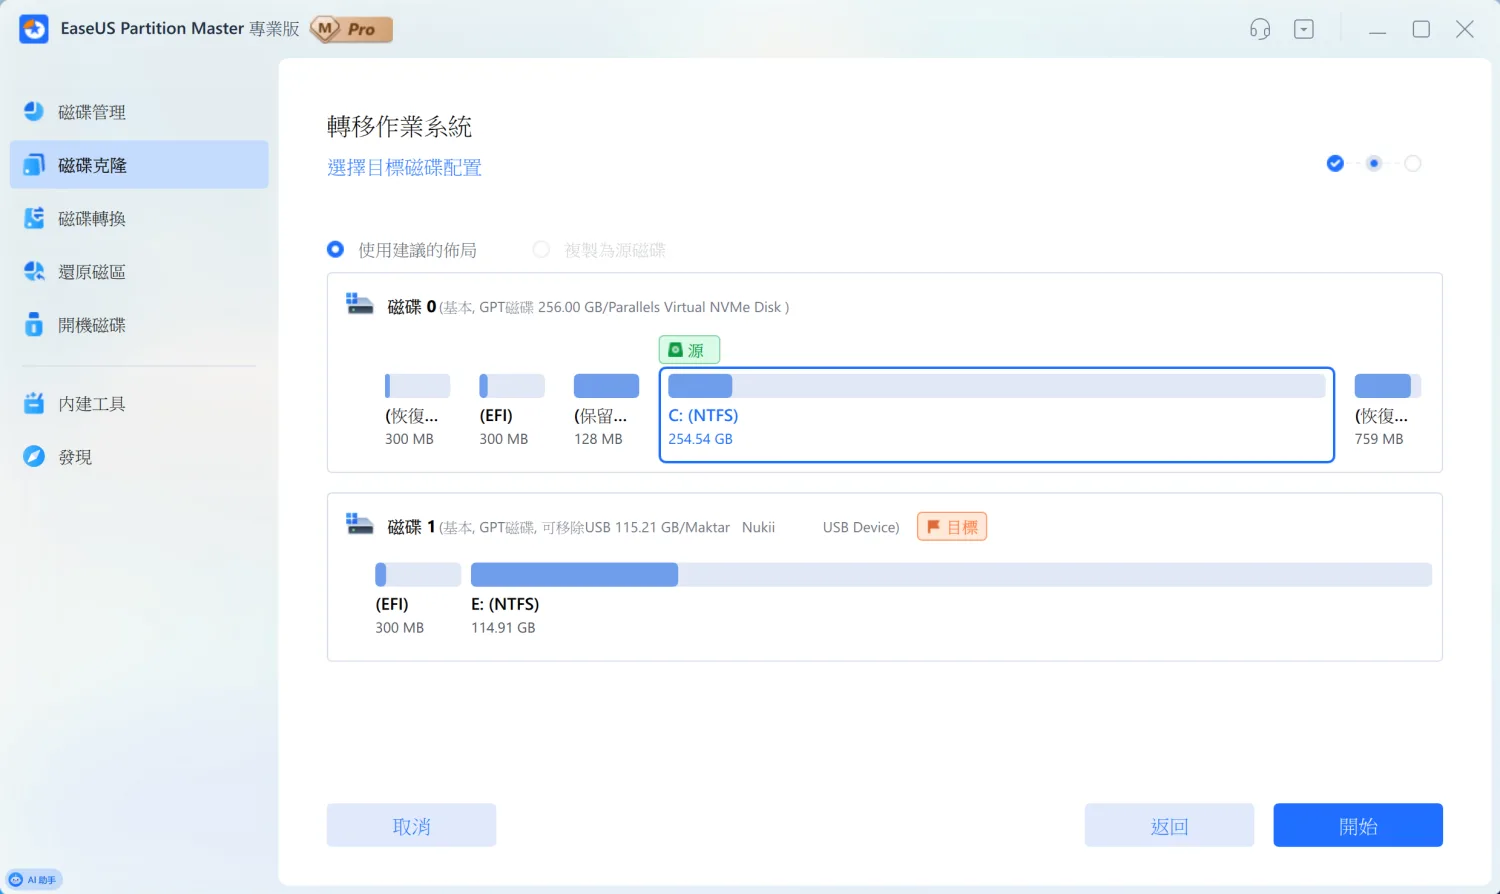Select the EFI partition on 磁碟 0
This screenshot has width=1500, height=894.
[x=511, y=411]
